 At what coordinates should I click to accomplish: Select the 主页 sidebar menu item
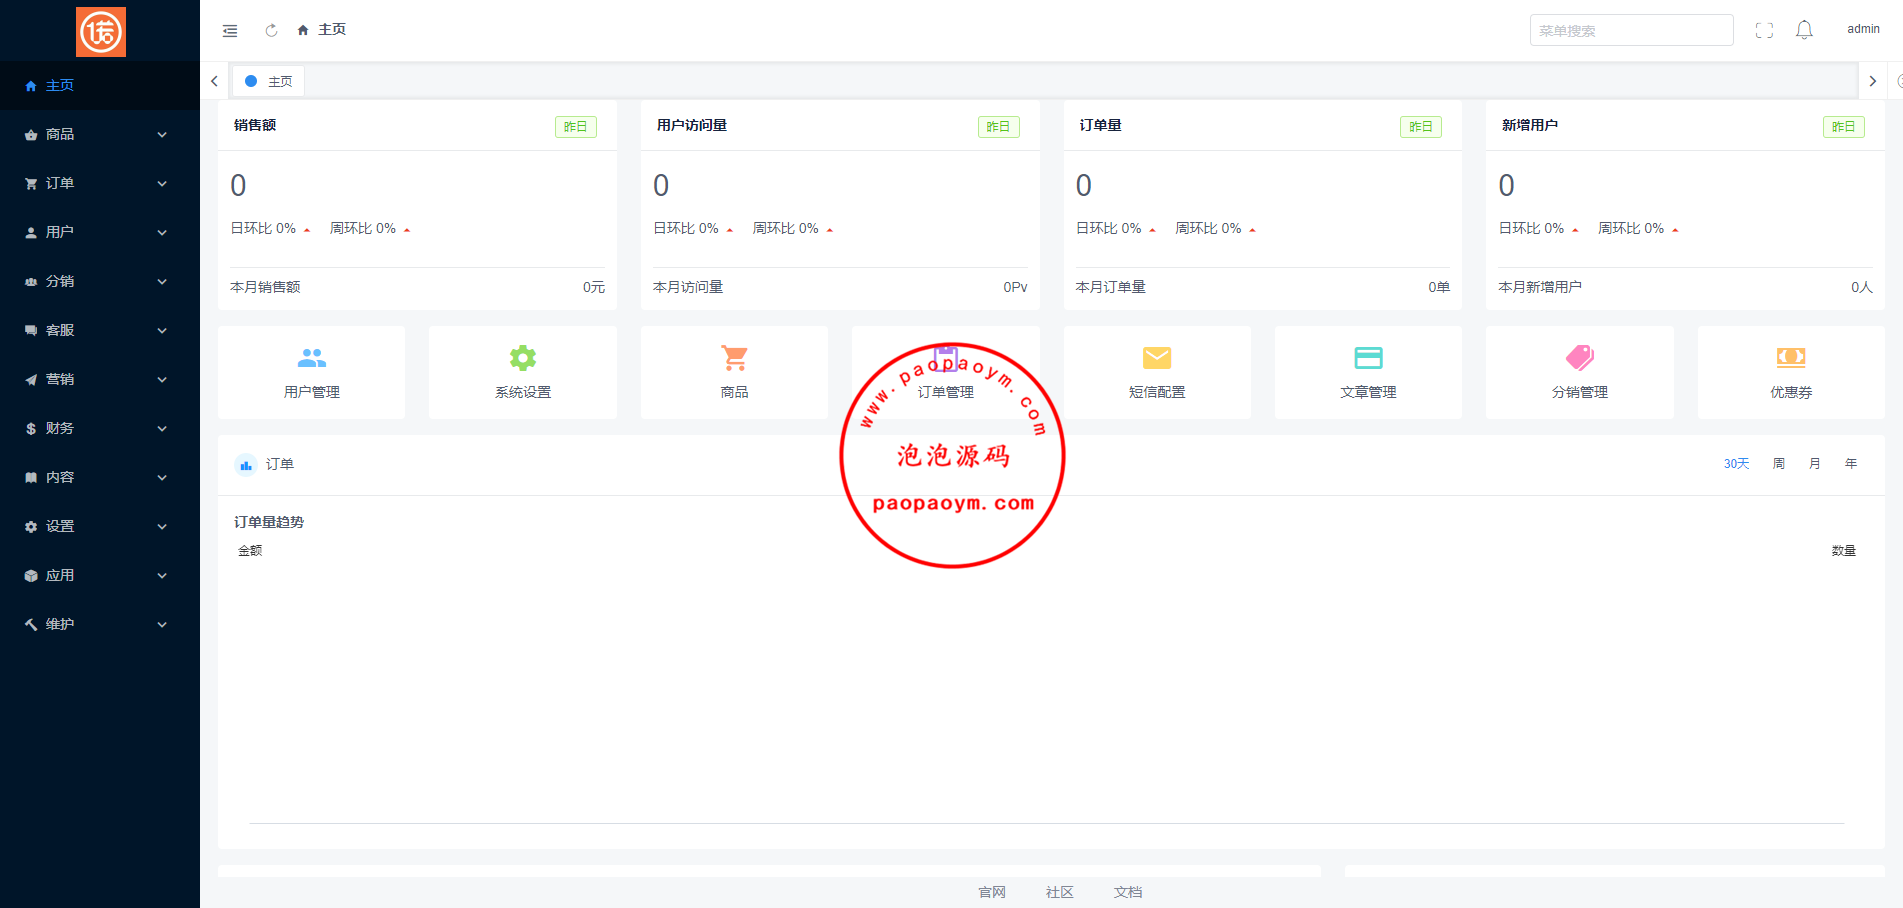point(60,86)
